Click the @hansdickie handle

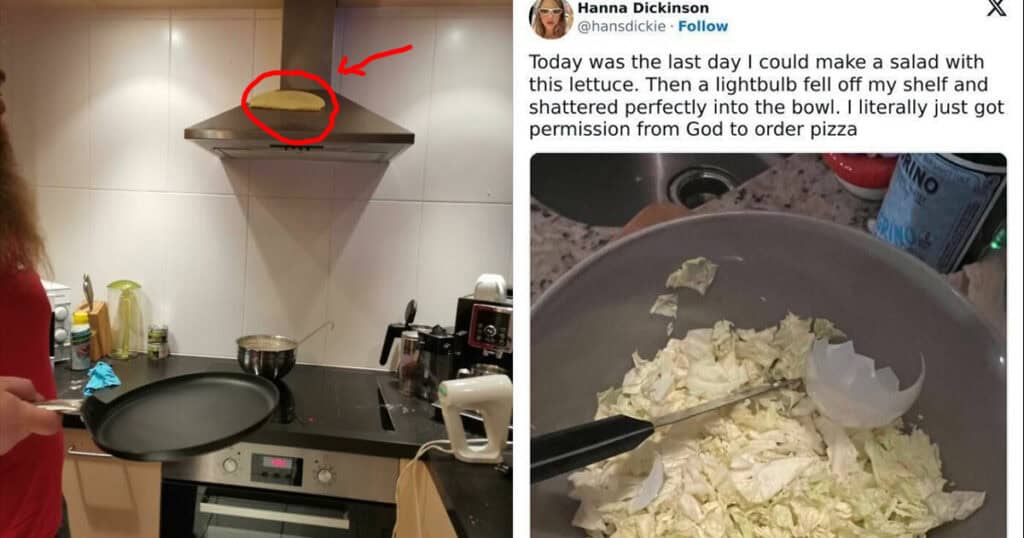point(621,26)
